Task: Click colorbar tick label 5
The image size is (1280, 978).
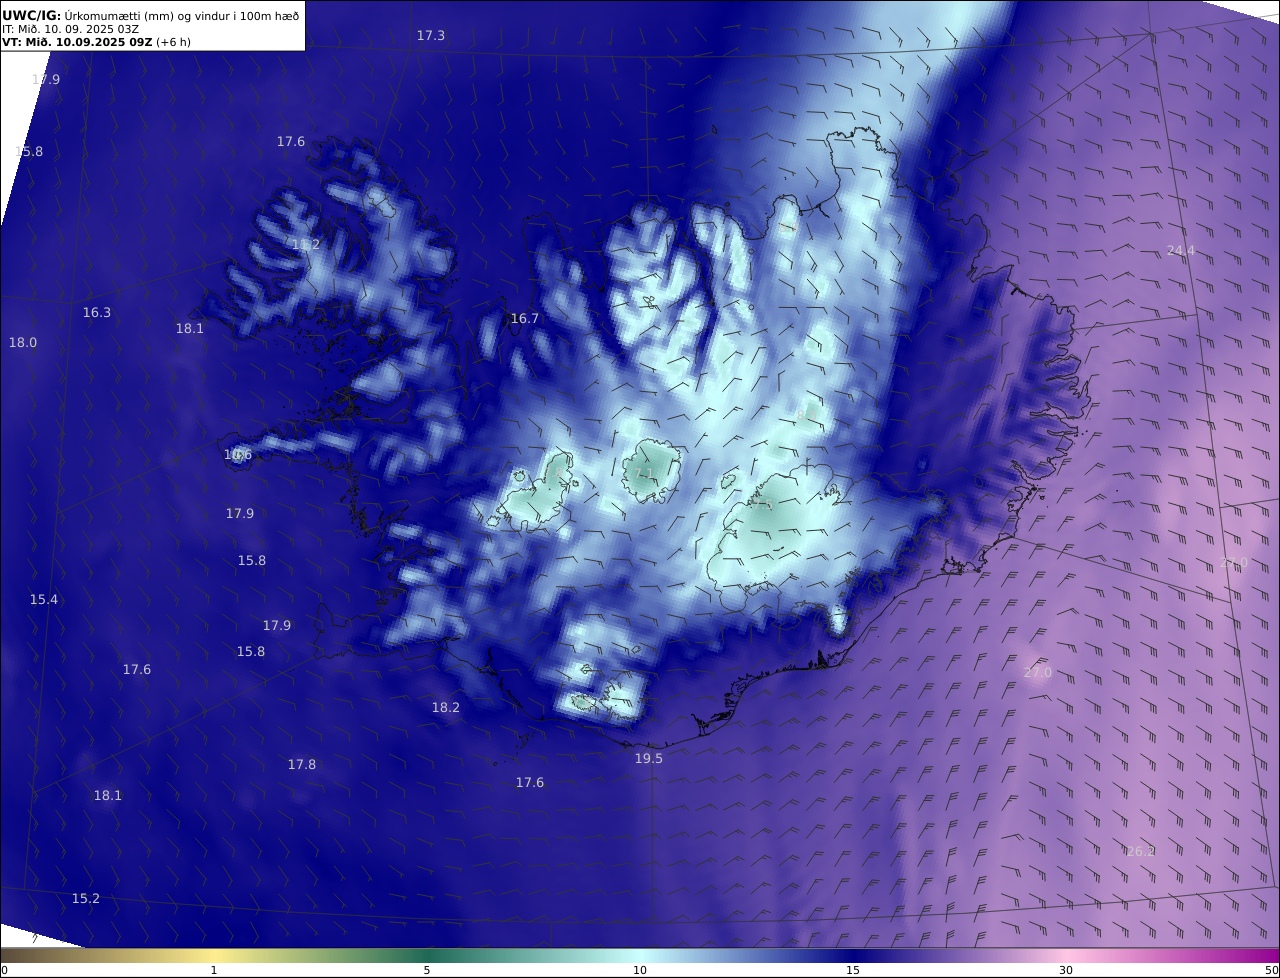Action: (427, 970)
